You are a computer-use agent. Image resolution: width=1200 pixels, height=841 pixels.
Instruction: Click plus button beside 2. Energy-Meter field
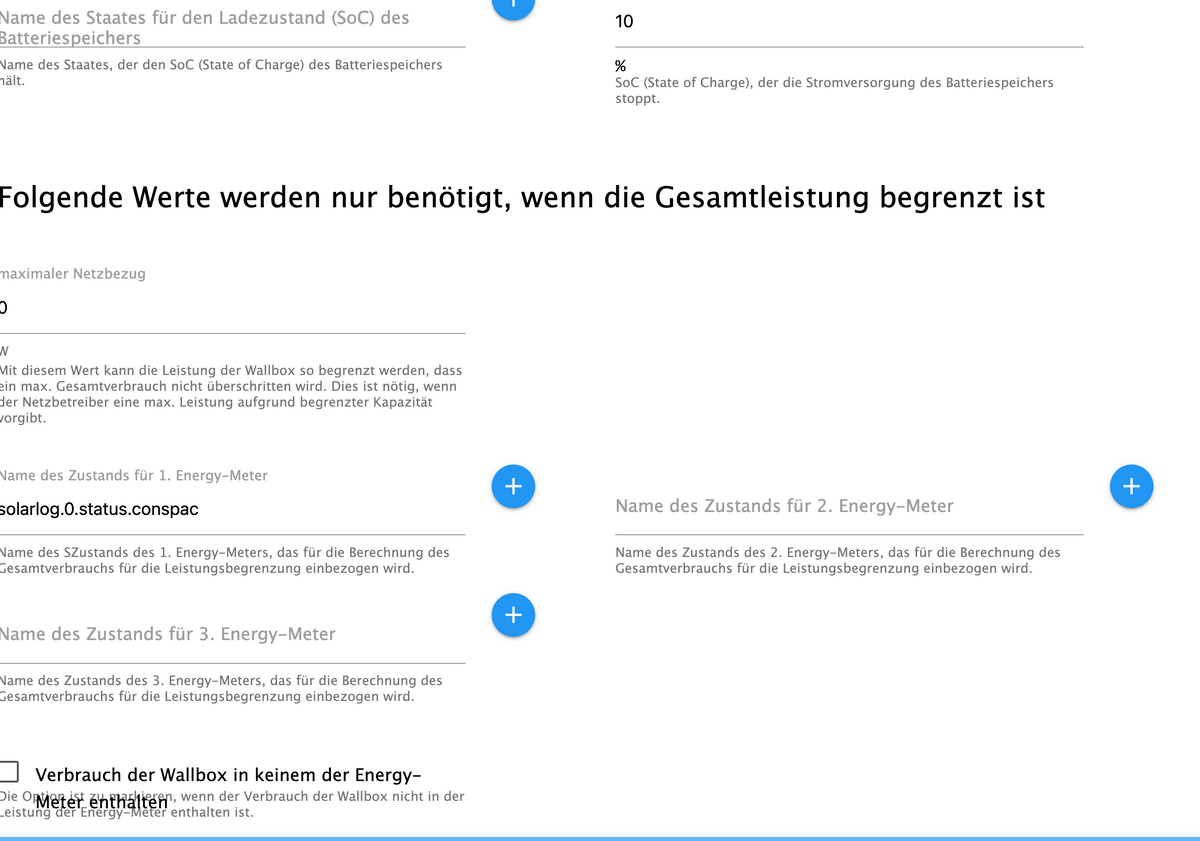pos(1131,486)
